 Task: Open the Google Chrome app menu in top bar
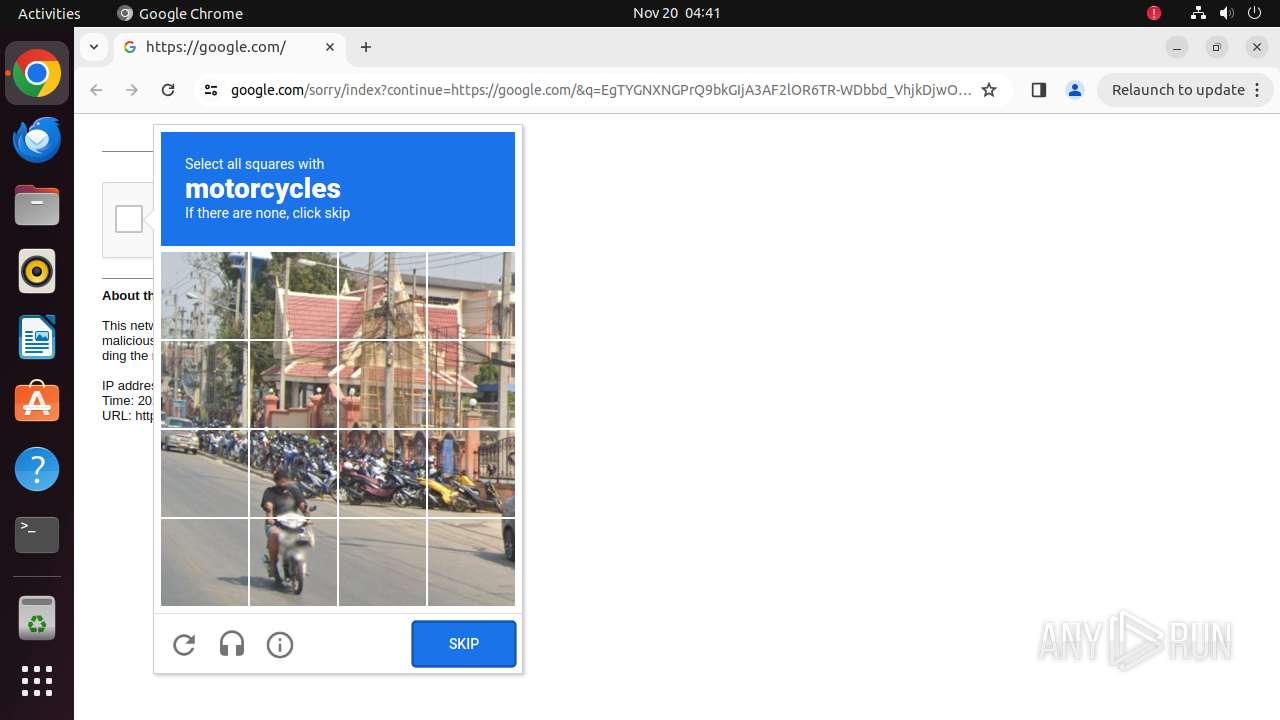[180, 13]
